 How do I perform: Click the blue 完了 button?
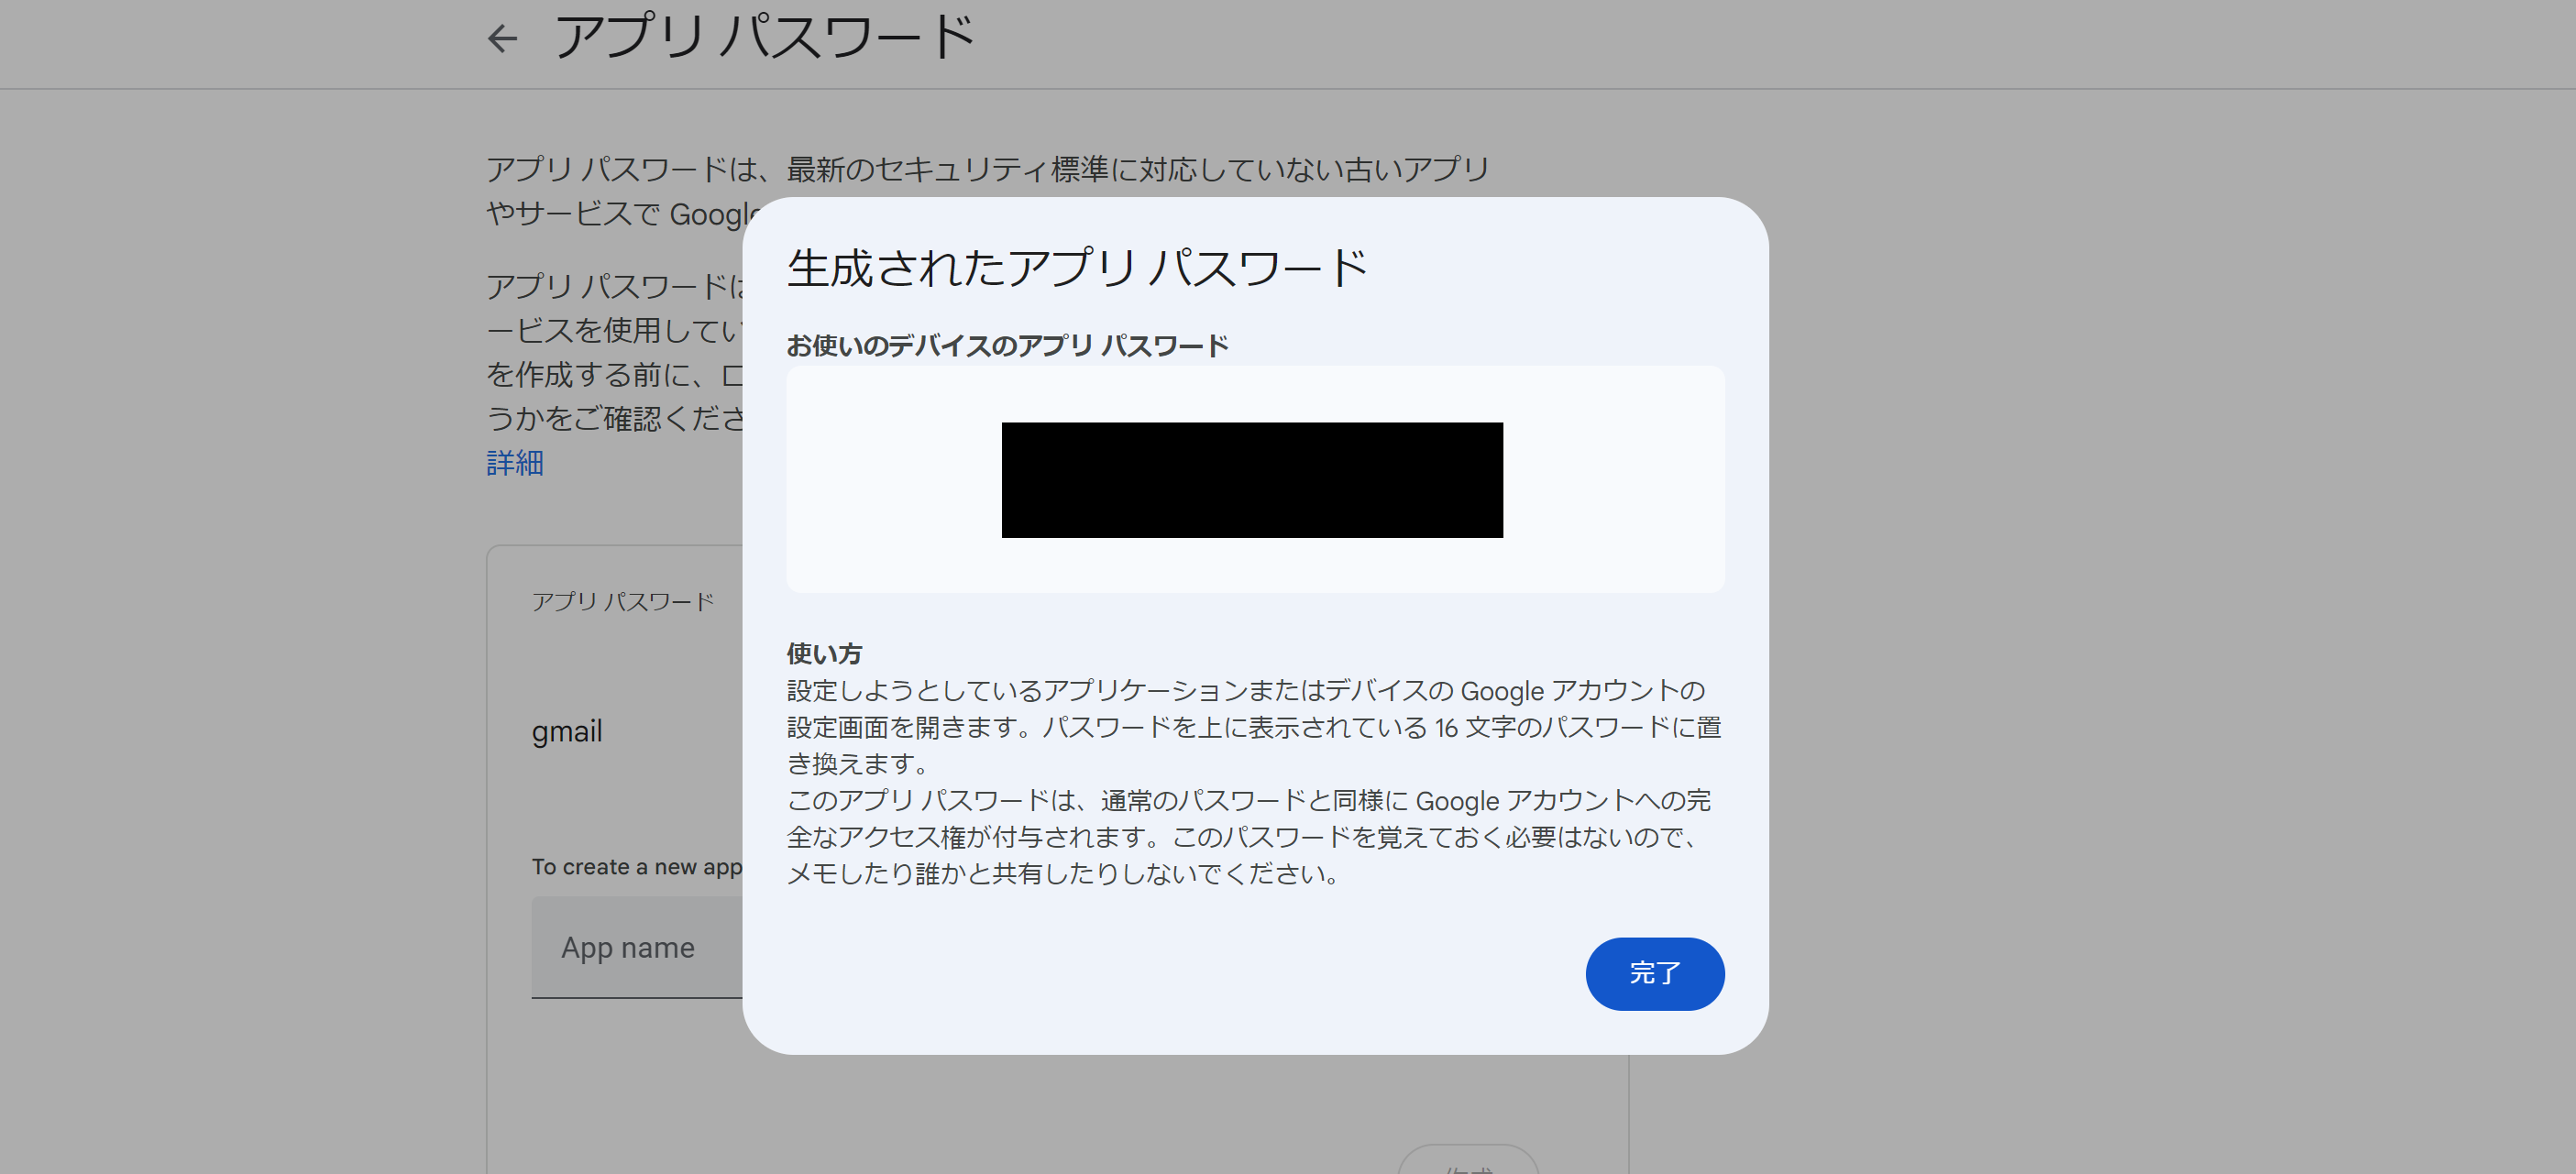(1654, 973)
